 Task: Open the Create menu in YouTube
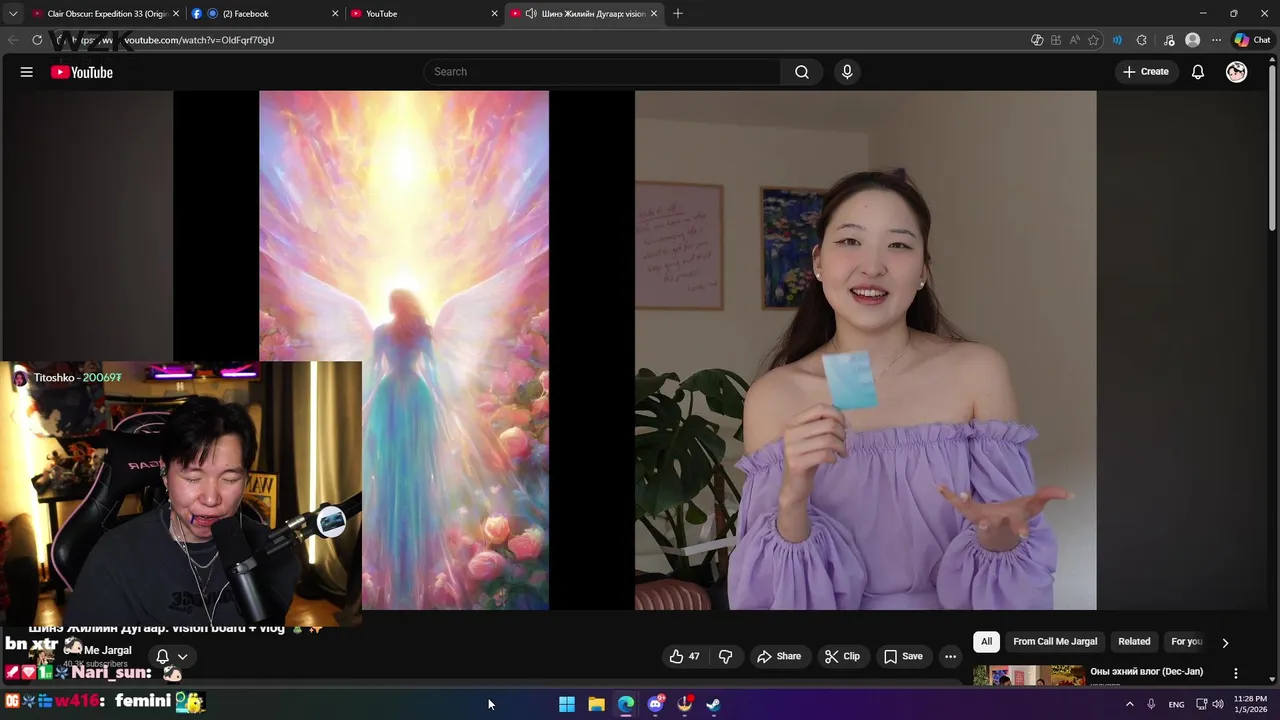1146,72
